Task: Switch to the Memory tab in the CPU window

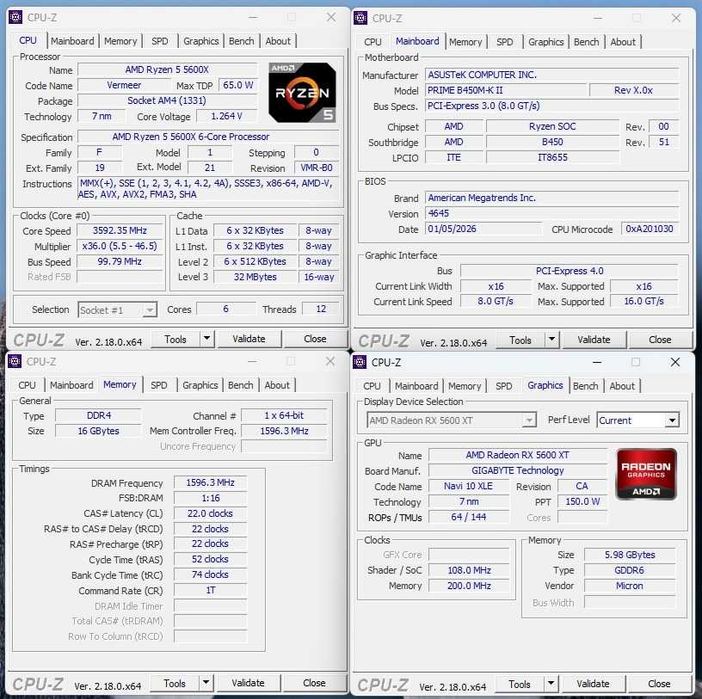Action: pos(120,41)
